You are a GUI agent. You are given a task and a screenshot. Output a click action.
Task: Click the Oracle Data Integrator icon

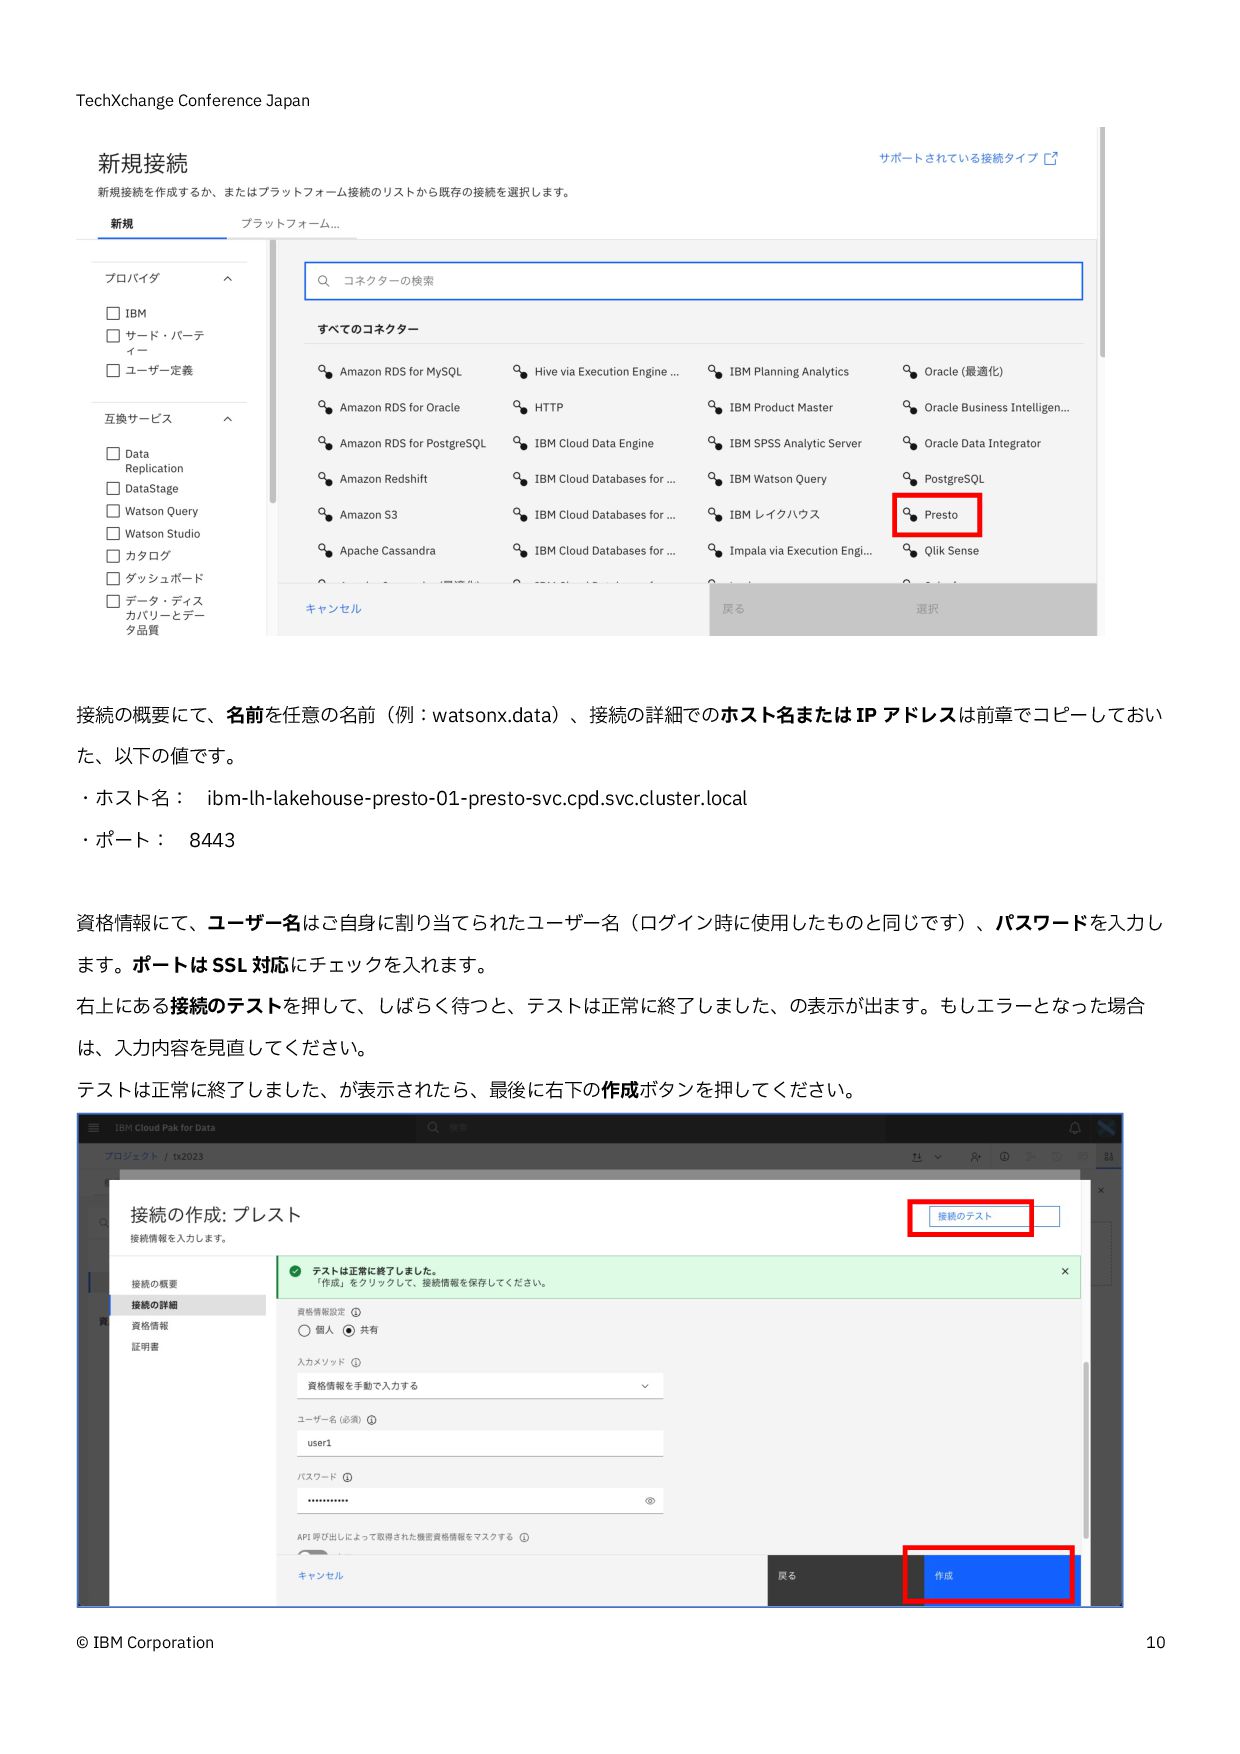coord(910,443)
